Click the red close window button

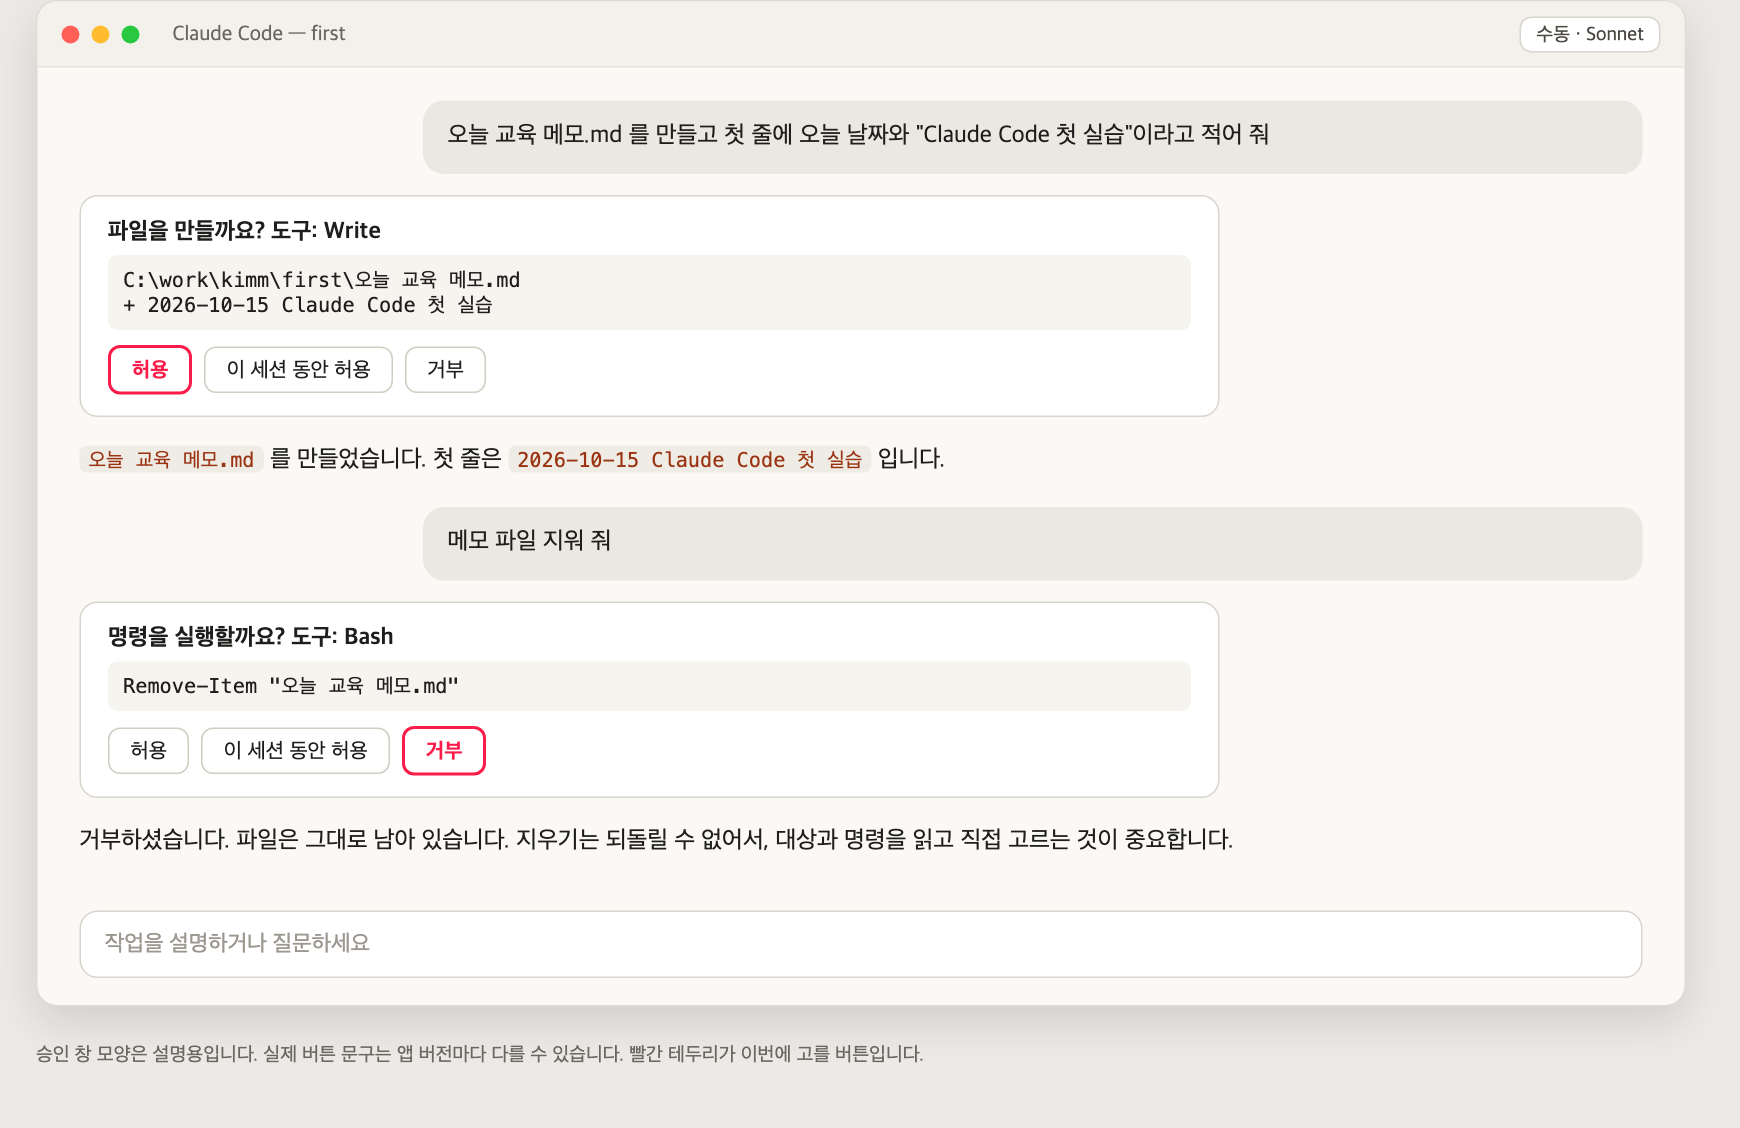[x=71, y=34]
